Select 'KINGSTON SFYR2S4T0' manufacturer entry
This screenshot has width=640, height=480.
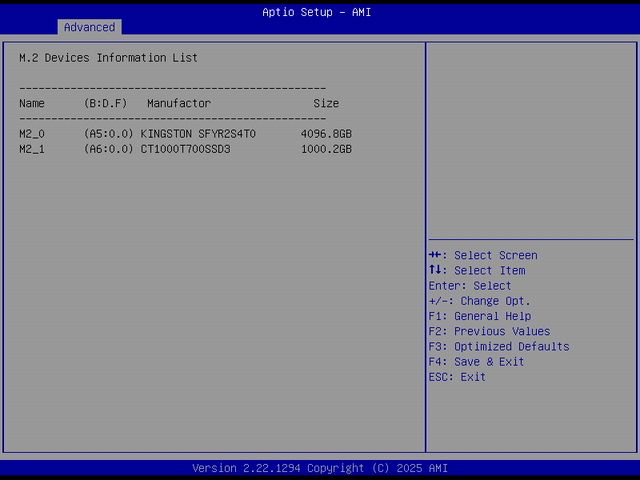(x=198, y=134)
